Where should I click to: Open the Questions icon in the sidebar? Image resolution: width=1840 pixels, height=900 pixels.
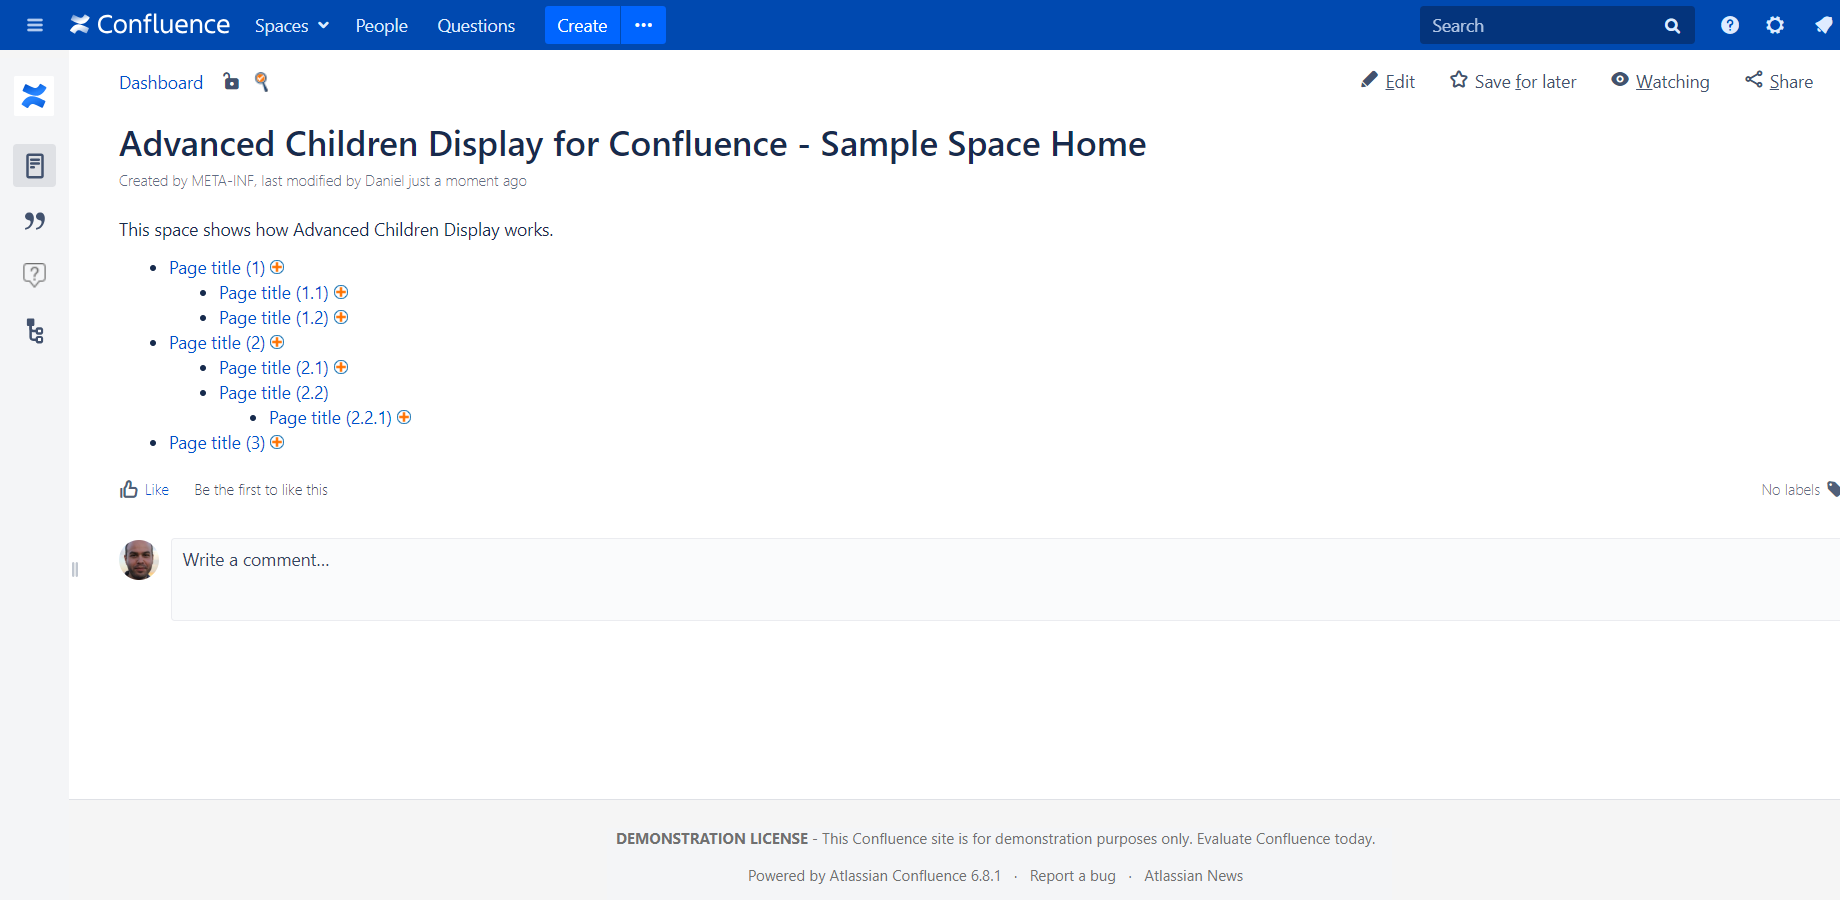click(x=35, y=275)
